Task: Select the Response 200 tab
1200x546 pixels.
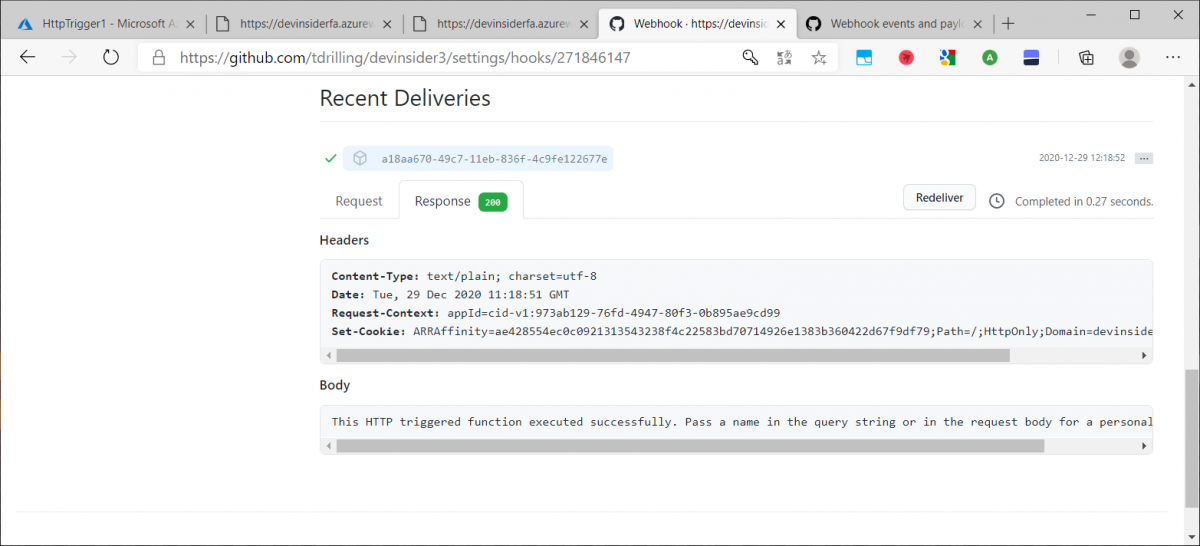Action: point(460,201)
